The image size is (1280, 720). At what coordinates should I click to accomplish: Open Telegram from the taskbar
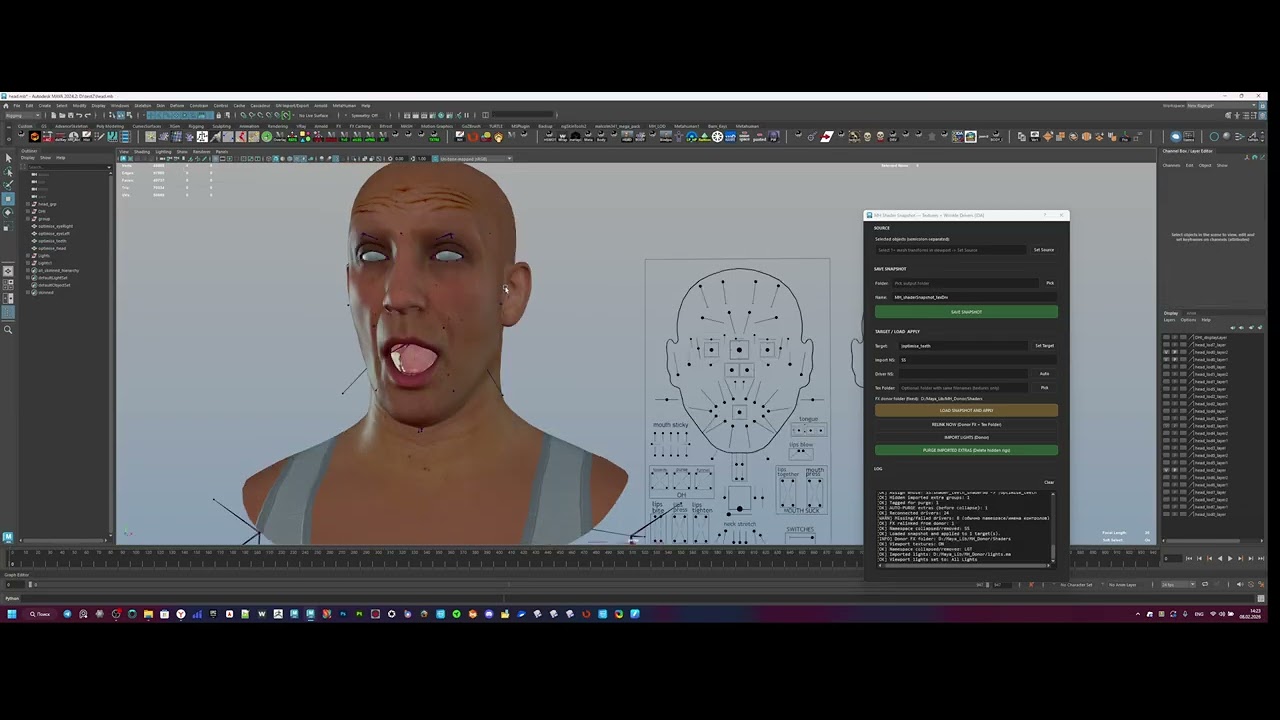pos(67,614)
